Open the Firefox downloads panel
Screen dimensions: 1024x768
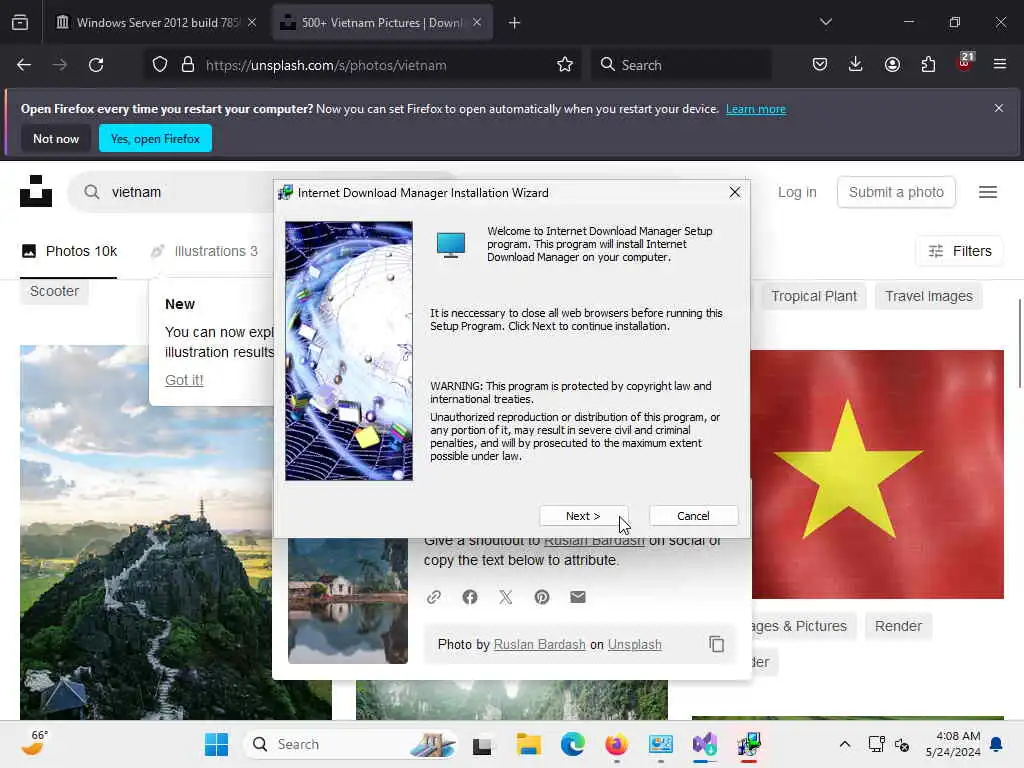(856, 64)
